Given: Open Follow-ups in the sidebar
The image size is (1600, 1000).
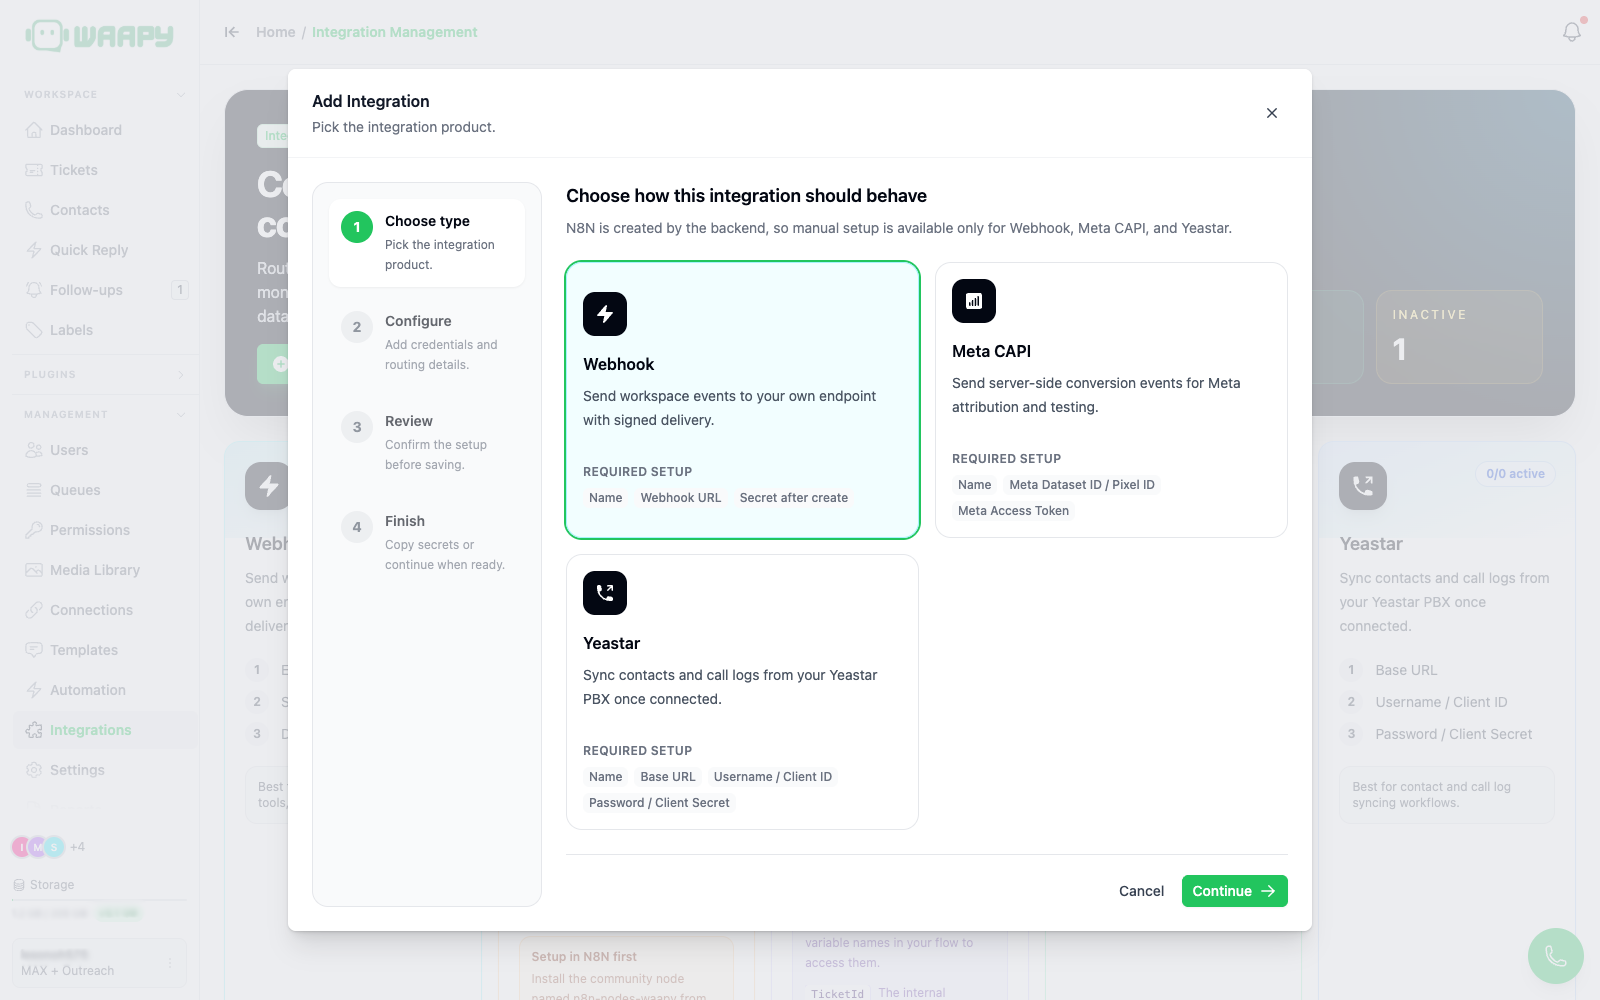Looking at the screenshot, I should tap(106, 290).
